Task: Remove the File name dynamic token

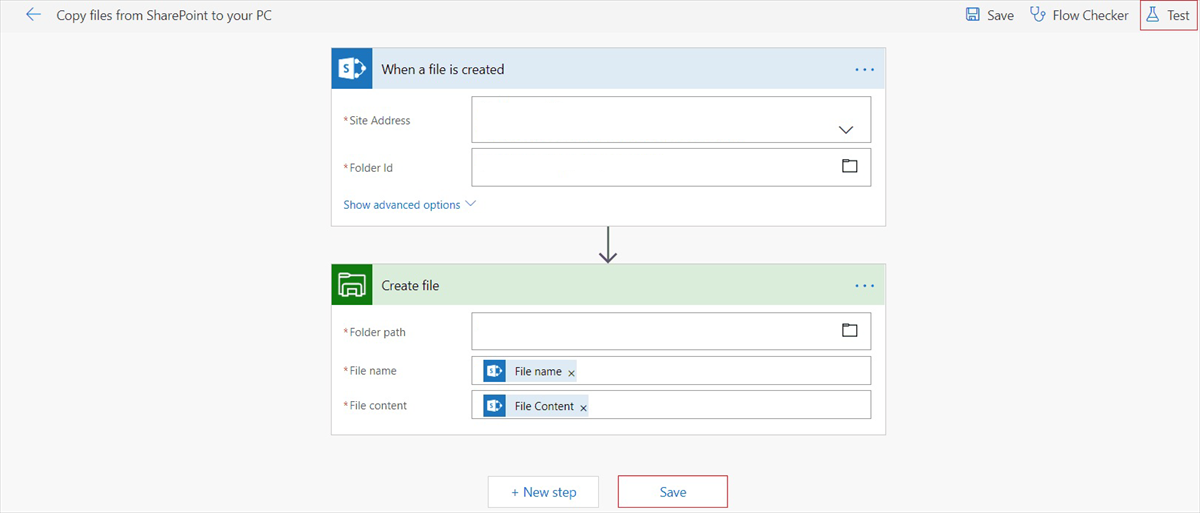Action: click(572, 373)
